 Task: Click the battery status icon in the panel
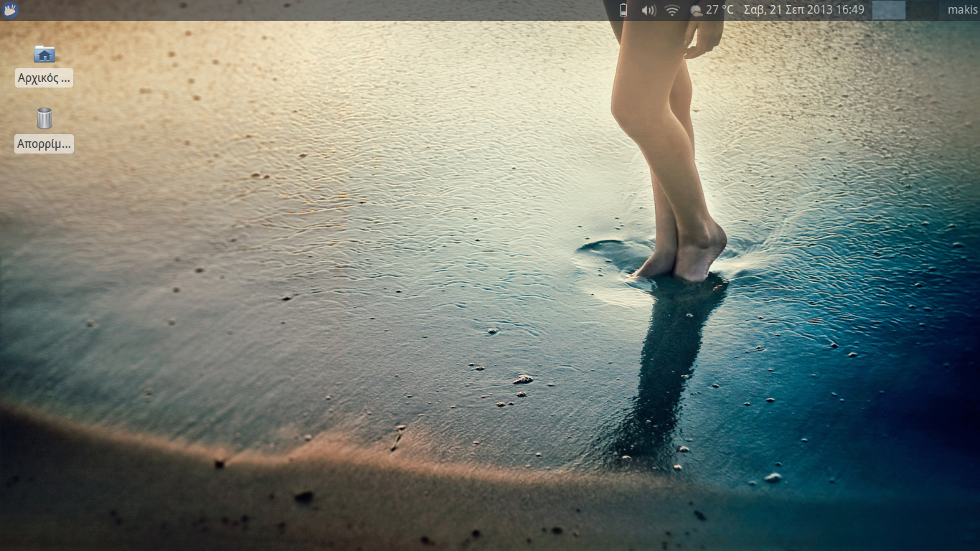pyautogui.click(x=624, y=10)
